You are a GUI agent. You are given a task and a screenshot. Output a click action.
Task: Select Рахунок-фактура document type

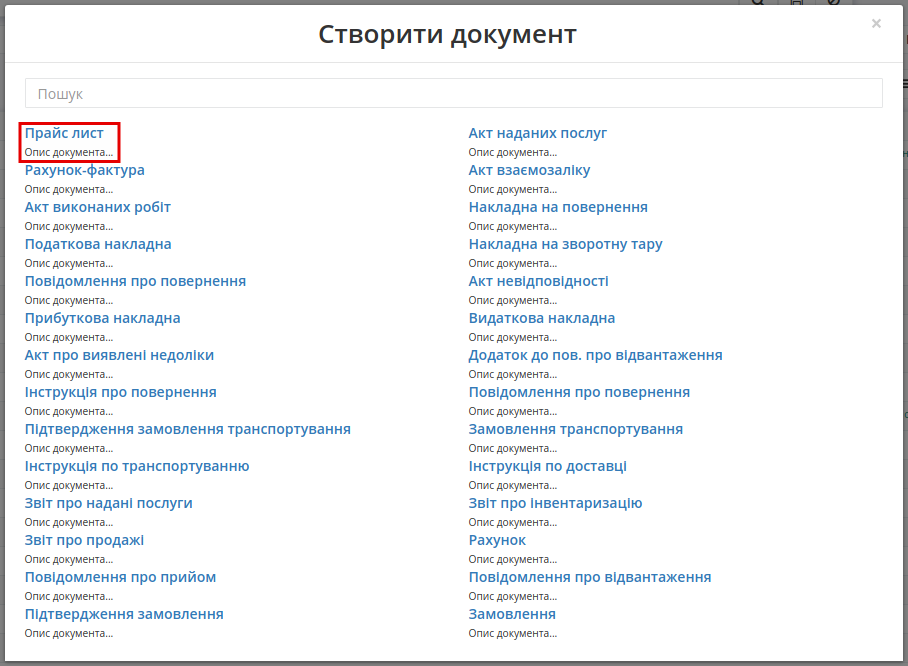[85, 170]
